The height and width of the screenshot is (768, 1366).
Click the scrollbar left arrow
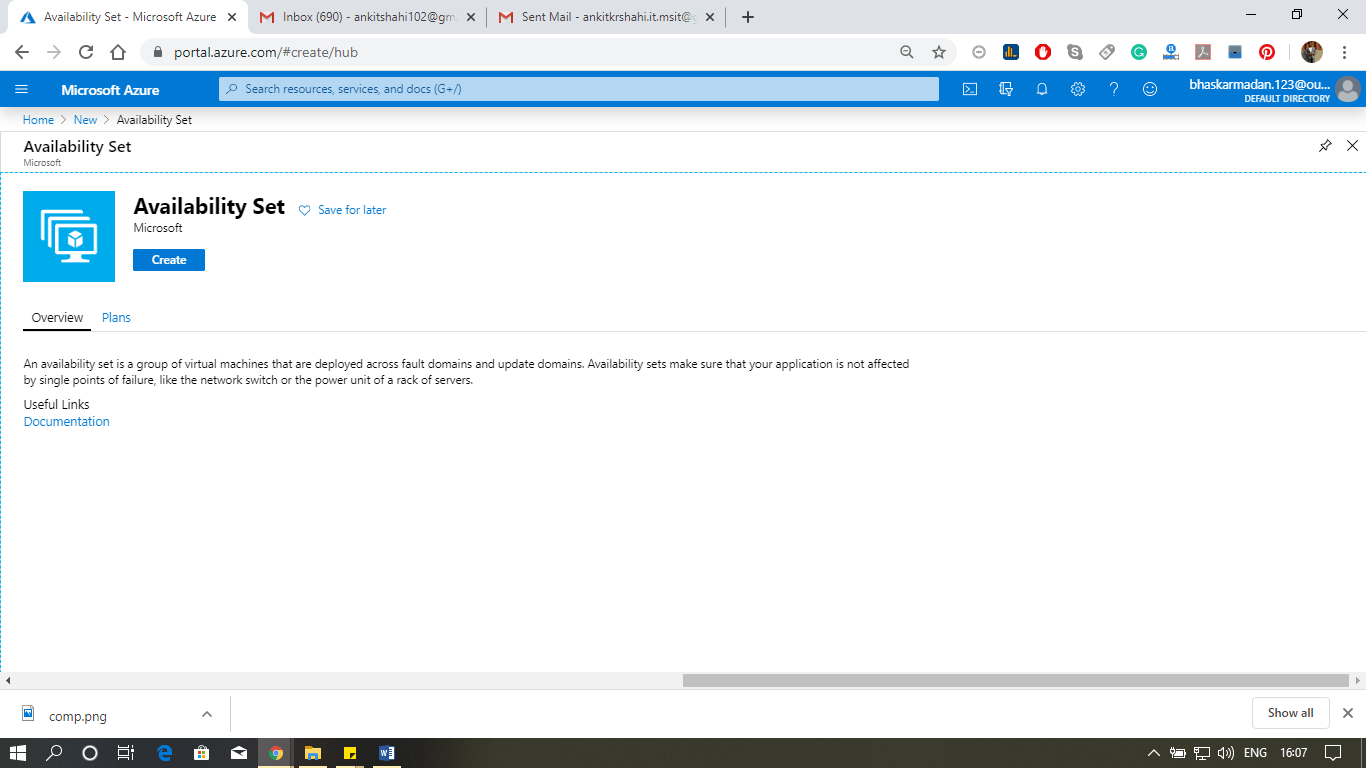click(8, 680)
